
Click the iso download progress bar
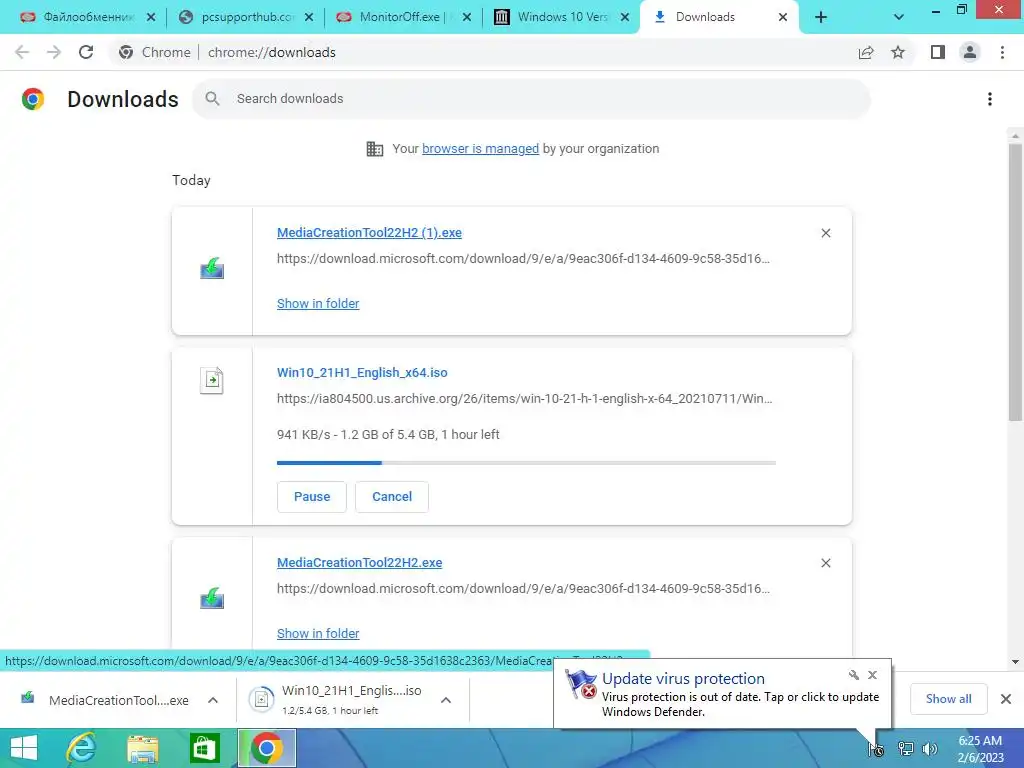(526, 463)
